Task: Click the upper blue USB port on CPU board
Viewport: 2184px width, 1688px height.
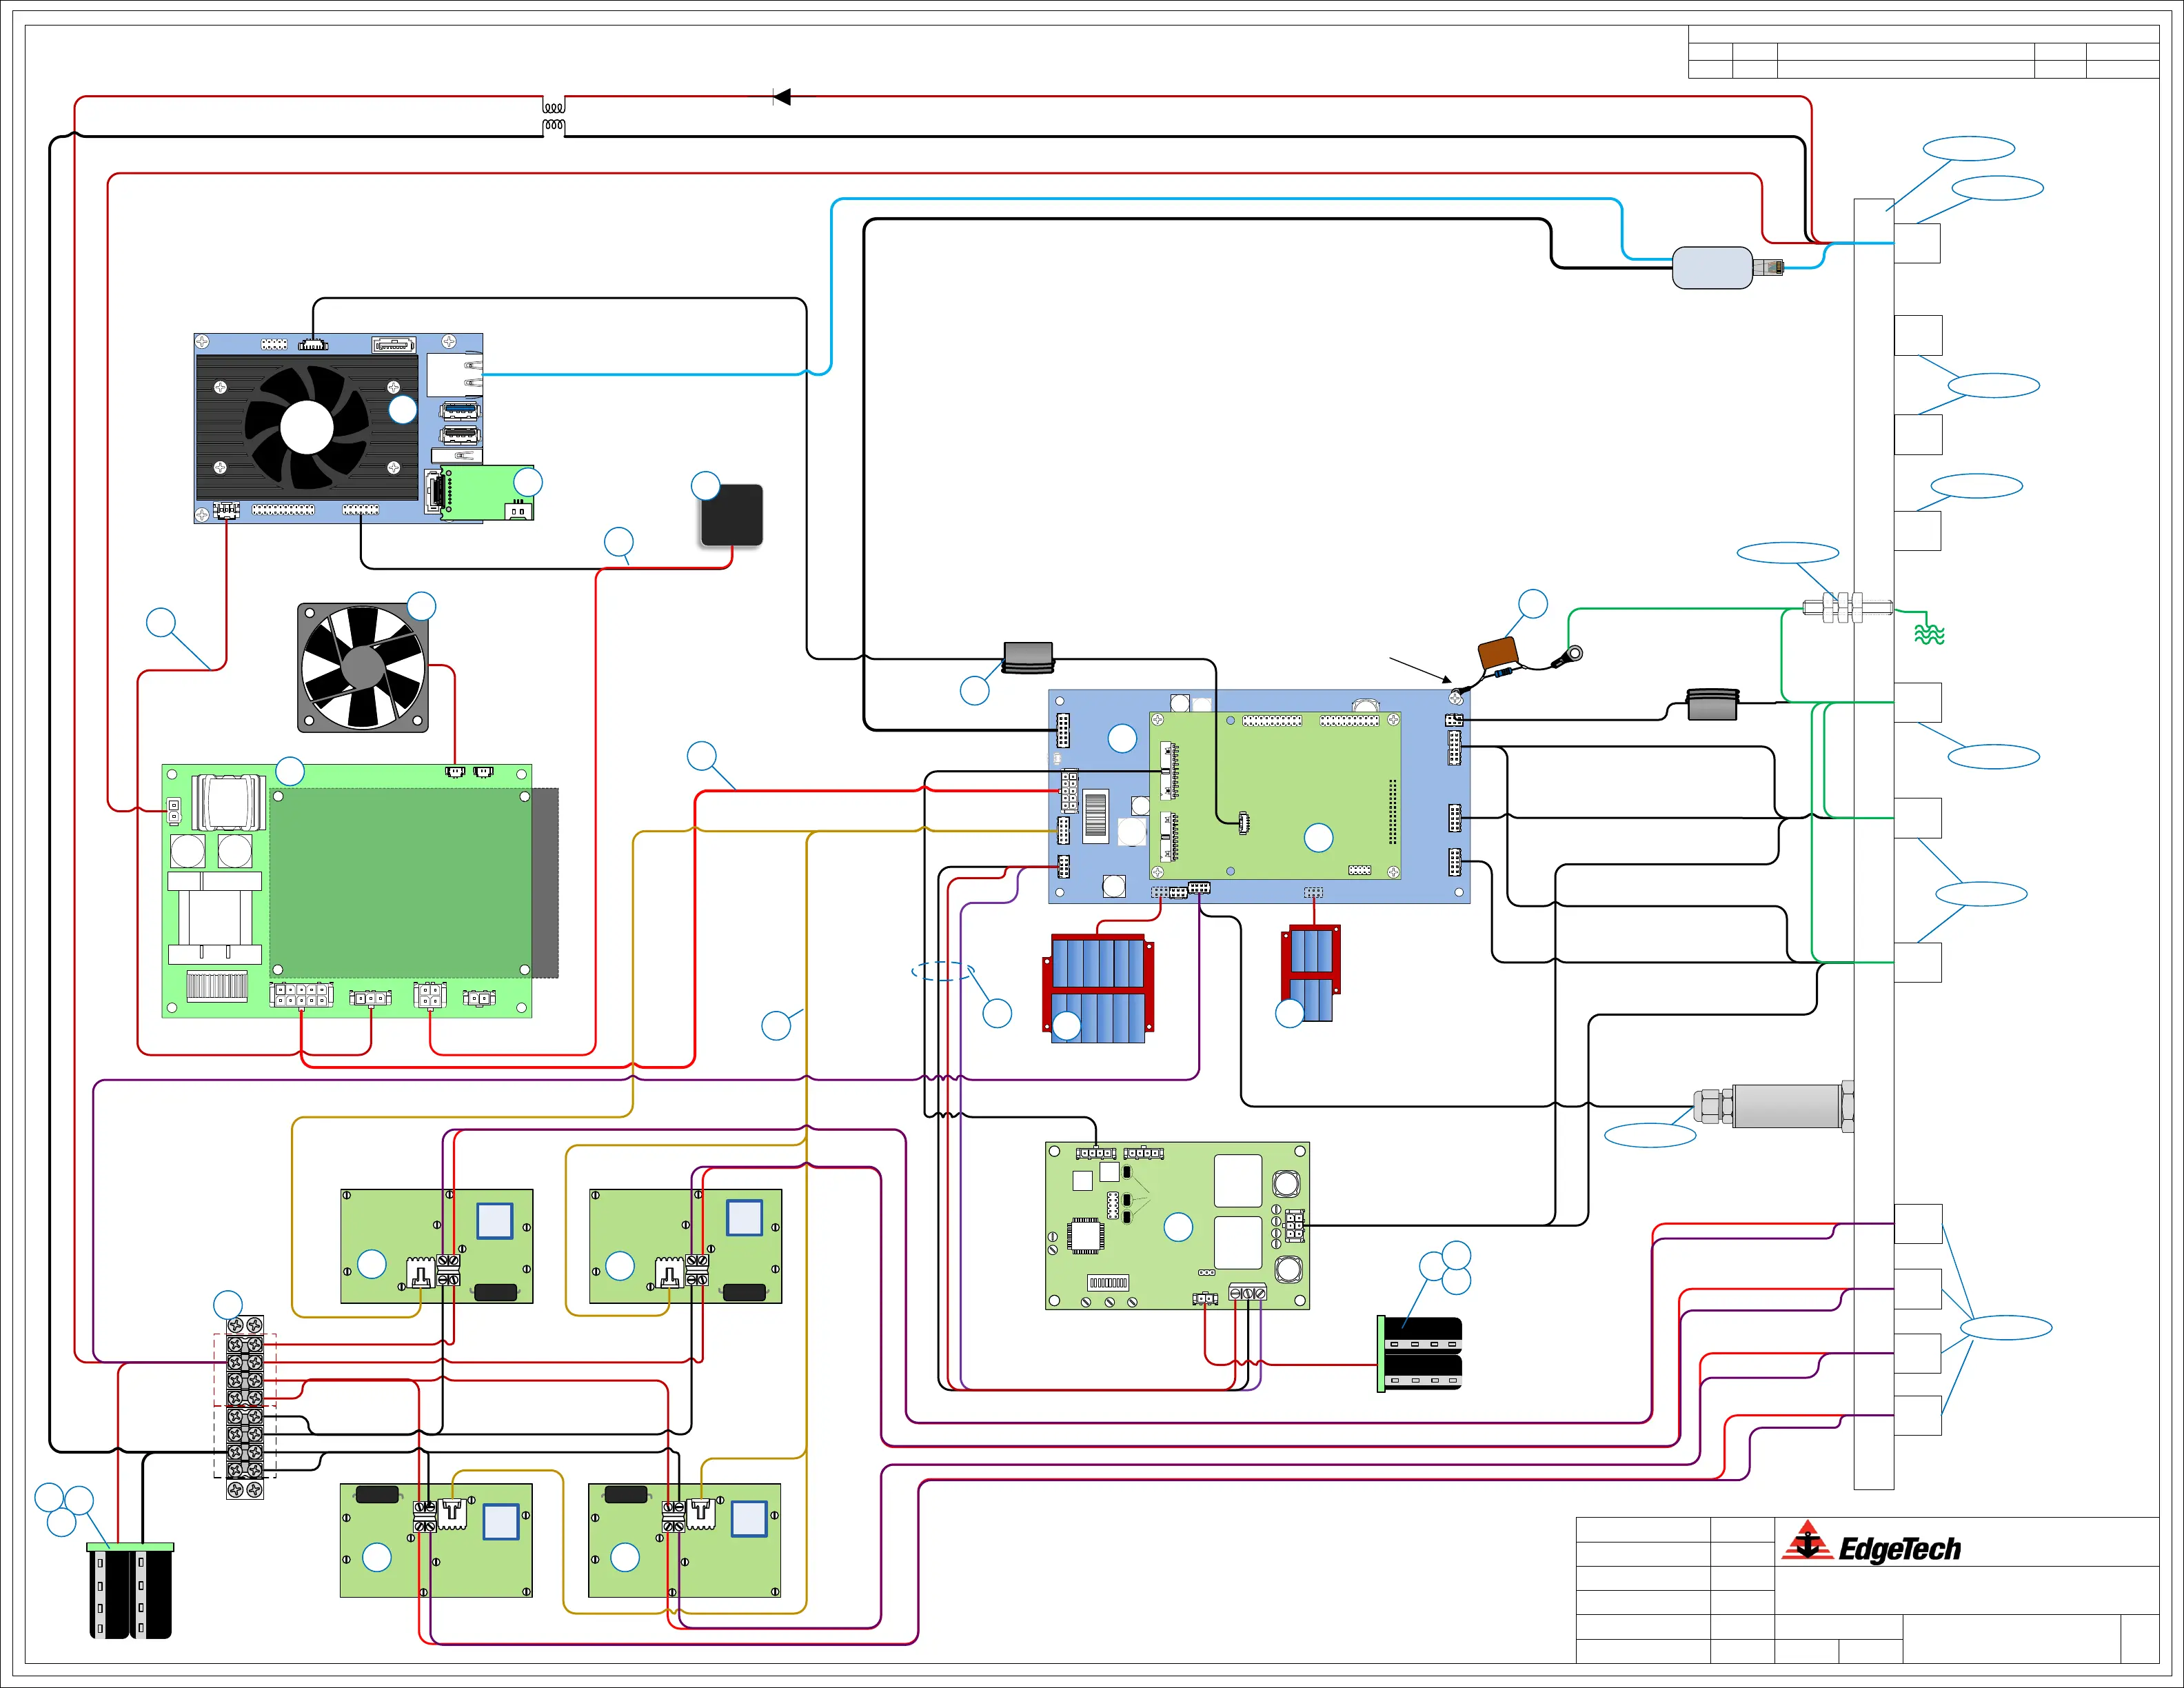Action: coord(460,411)
